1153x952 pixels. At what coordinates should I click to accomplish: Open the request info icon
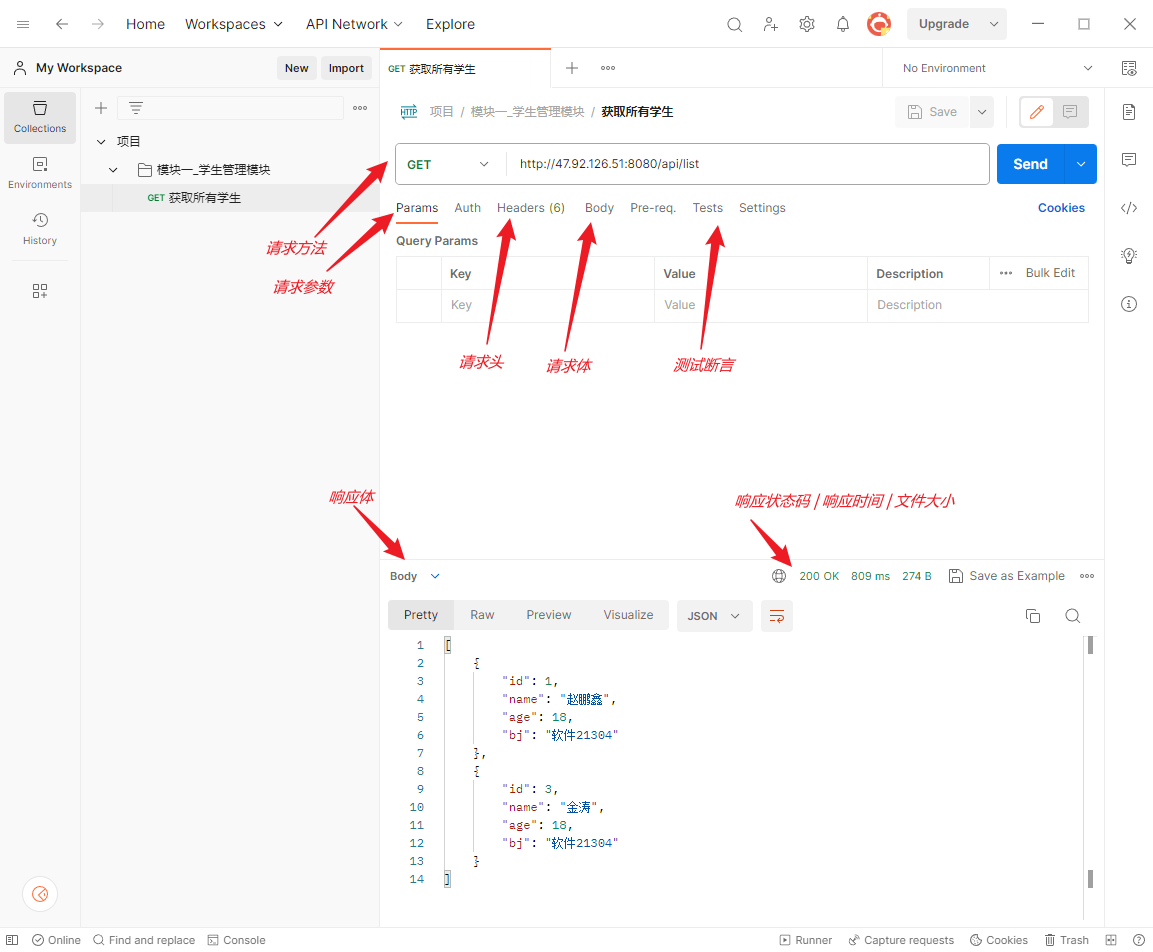click(x=1129, y=304)
